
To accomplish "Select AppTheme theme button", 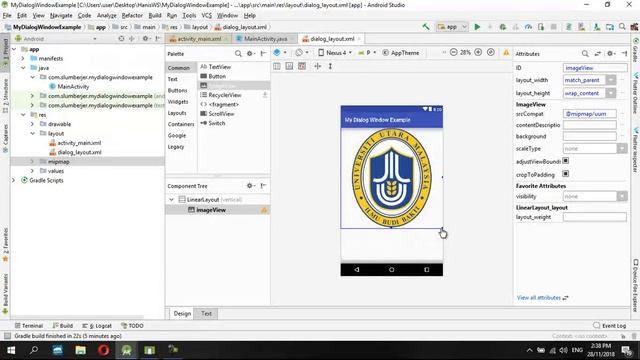I will [401, 53].
